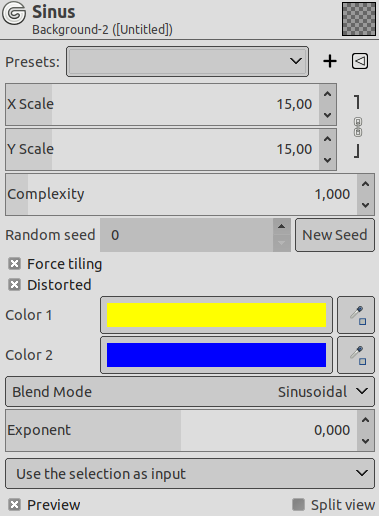379x516 pixels.
Task: Pick Color 1 with eyedropper icon
Action: [x=356, y=315]
